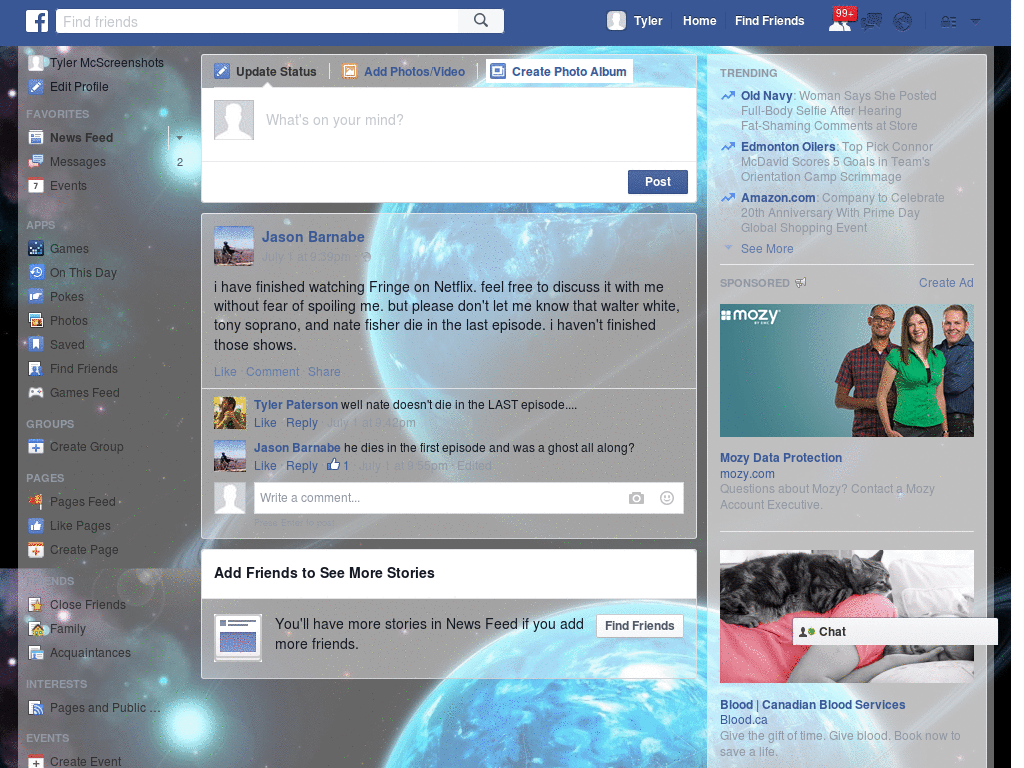This screenshot has width=1024, height=768.
Task: Click the Find friends search field
Action: pos(257,22)
